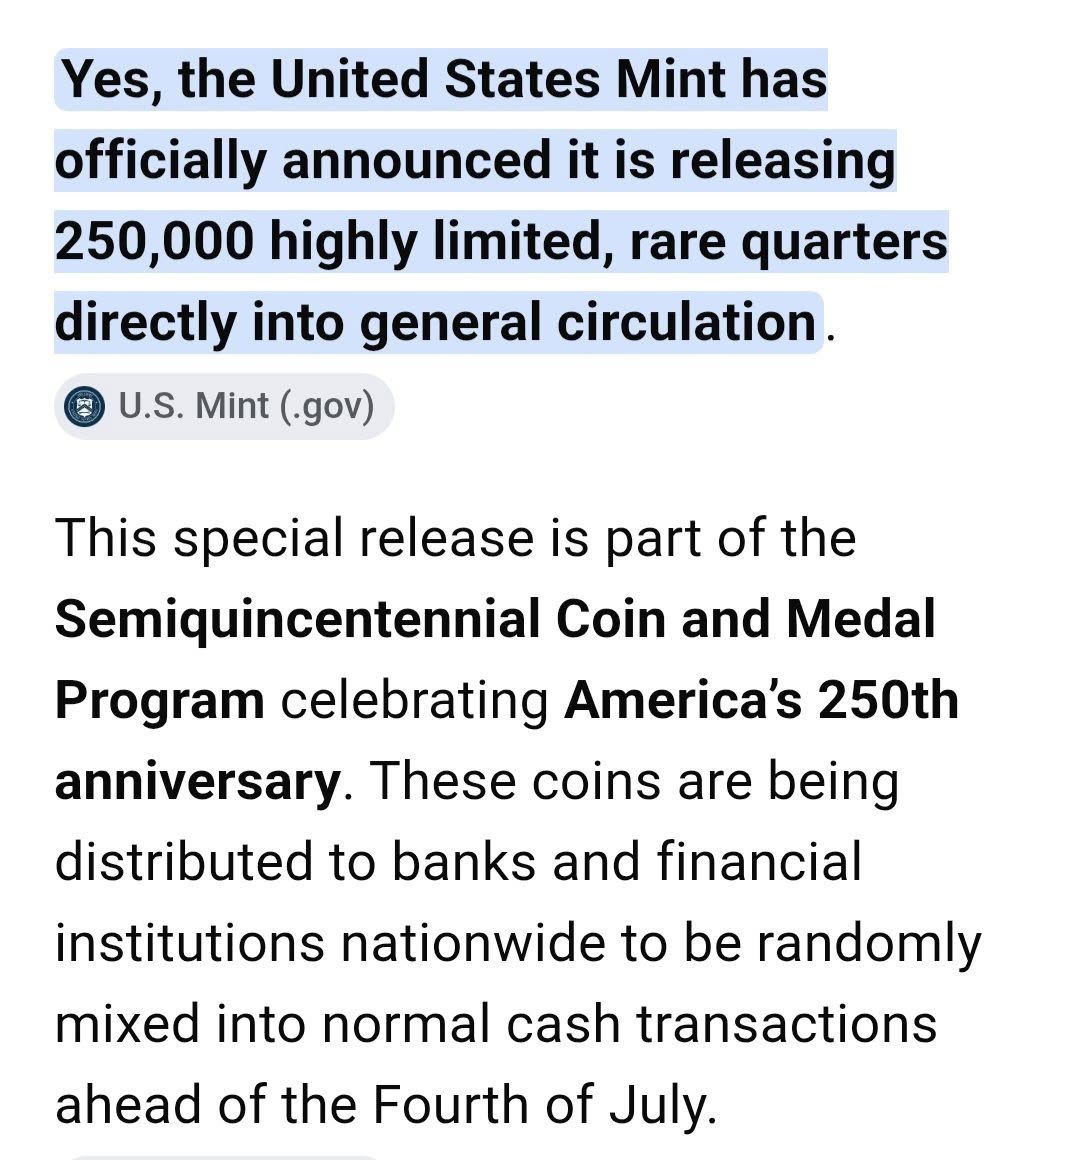The height and width of the screenshot is (1161, 1080).
Task: Click the highlighted '250,000' number
Action: click(154, 241)
